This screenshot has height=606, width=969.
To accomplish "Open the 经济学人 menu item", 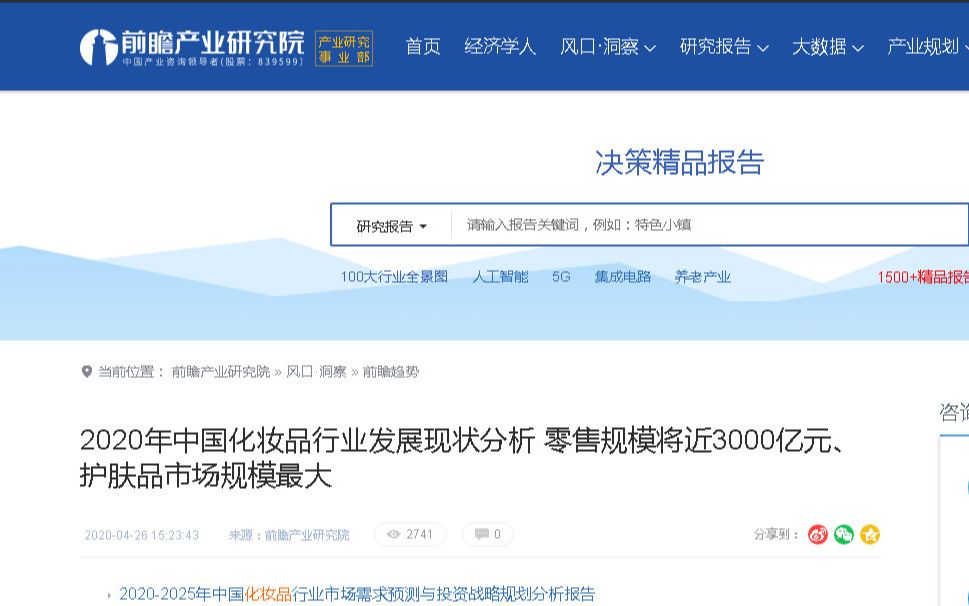I will point(500,47).
